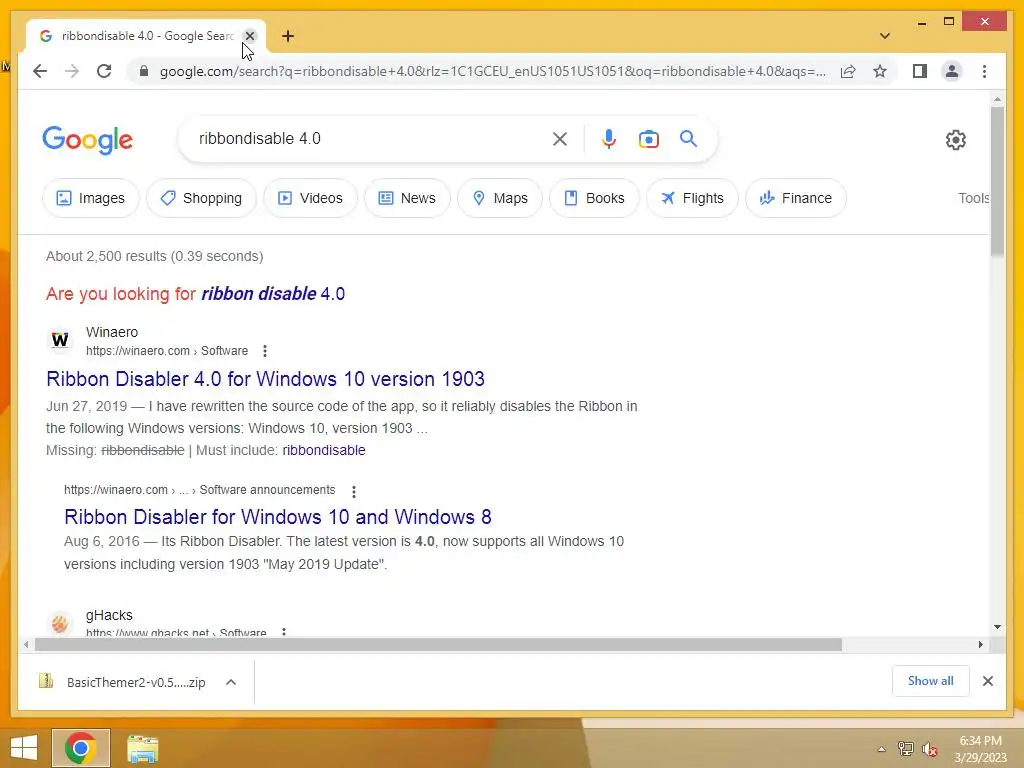Screen dimensions: 1024x768
Task: Close the downloads bar
Action: click(987, 681)
